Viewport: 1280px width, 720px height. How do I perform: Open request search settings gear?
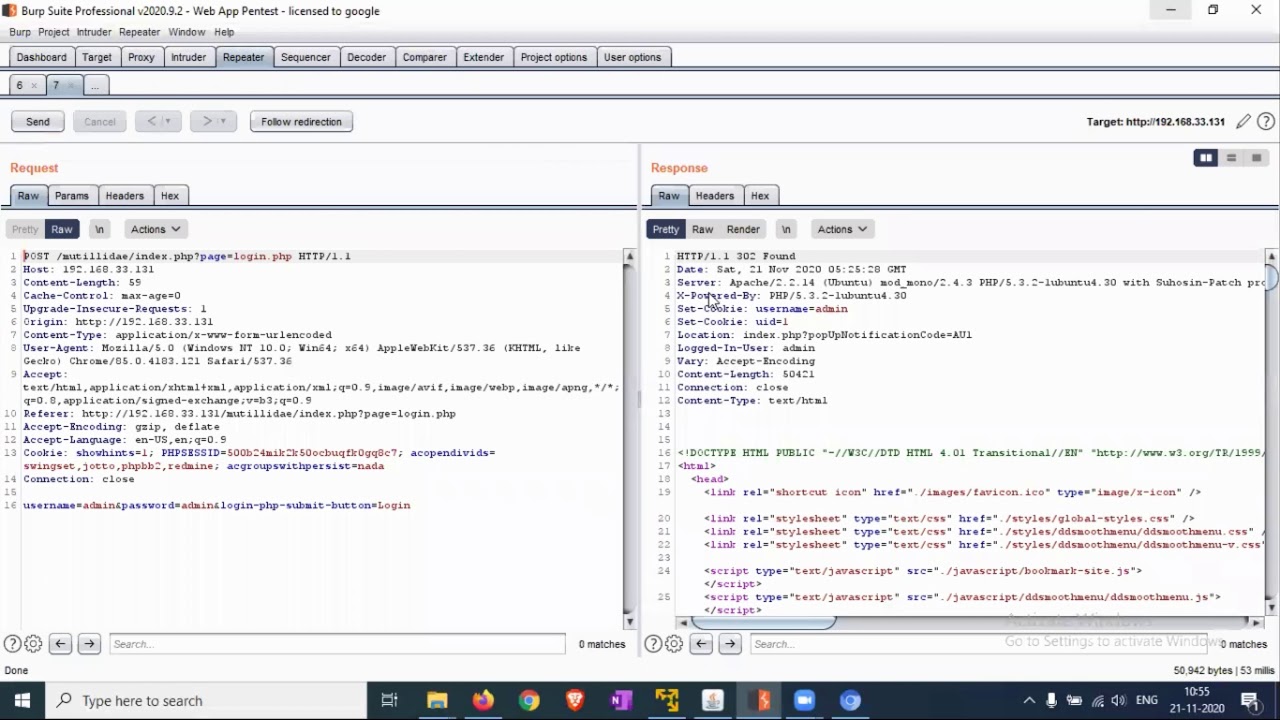tap(33, 644)
